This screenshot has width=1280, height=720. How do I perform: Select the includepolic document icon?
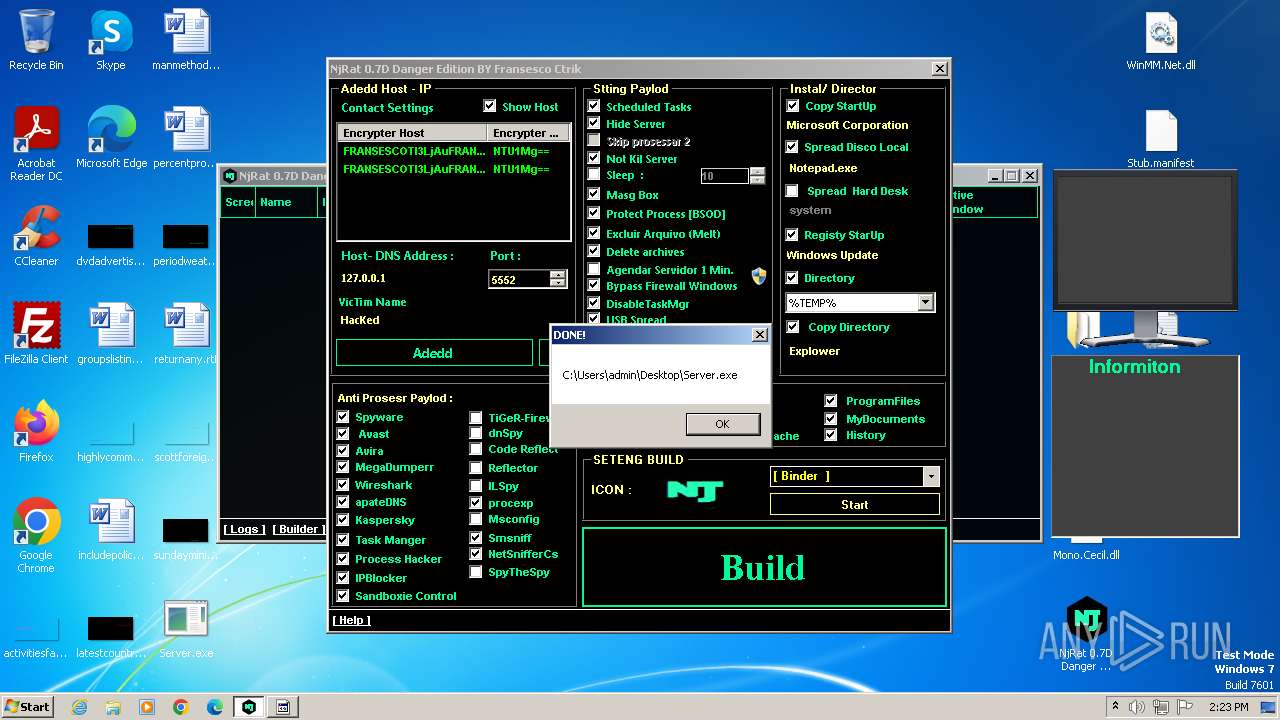[x=111, y=530]
